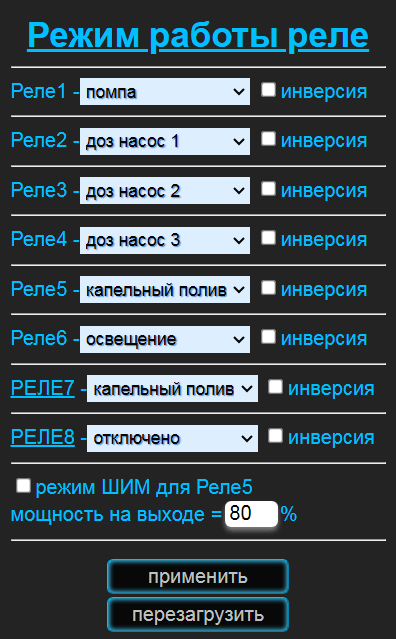Toggle инверсия checkbox for РЕЛЕ8
Image resolution: width=396 pixels, height=639 pixels.
pos(275,436)
